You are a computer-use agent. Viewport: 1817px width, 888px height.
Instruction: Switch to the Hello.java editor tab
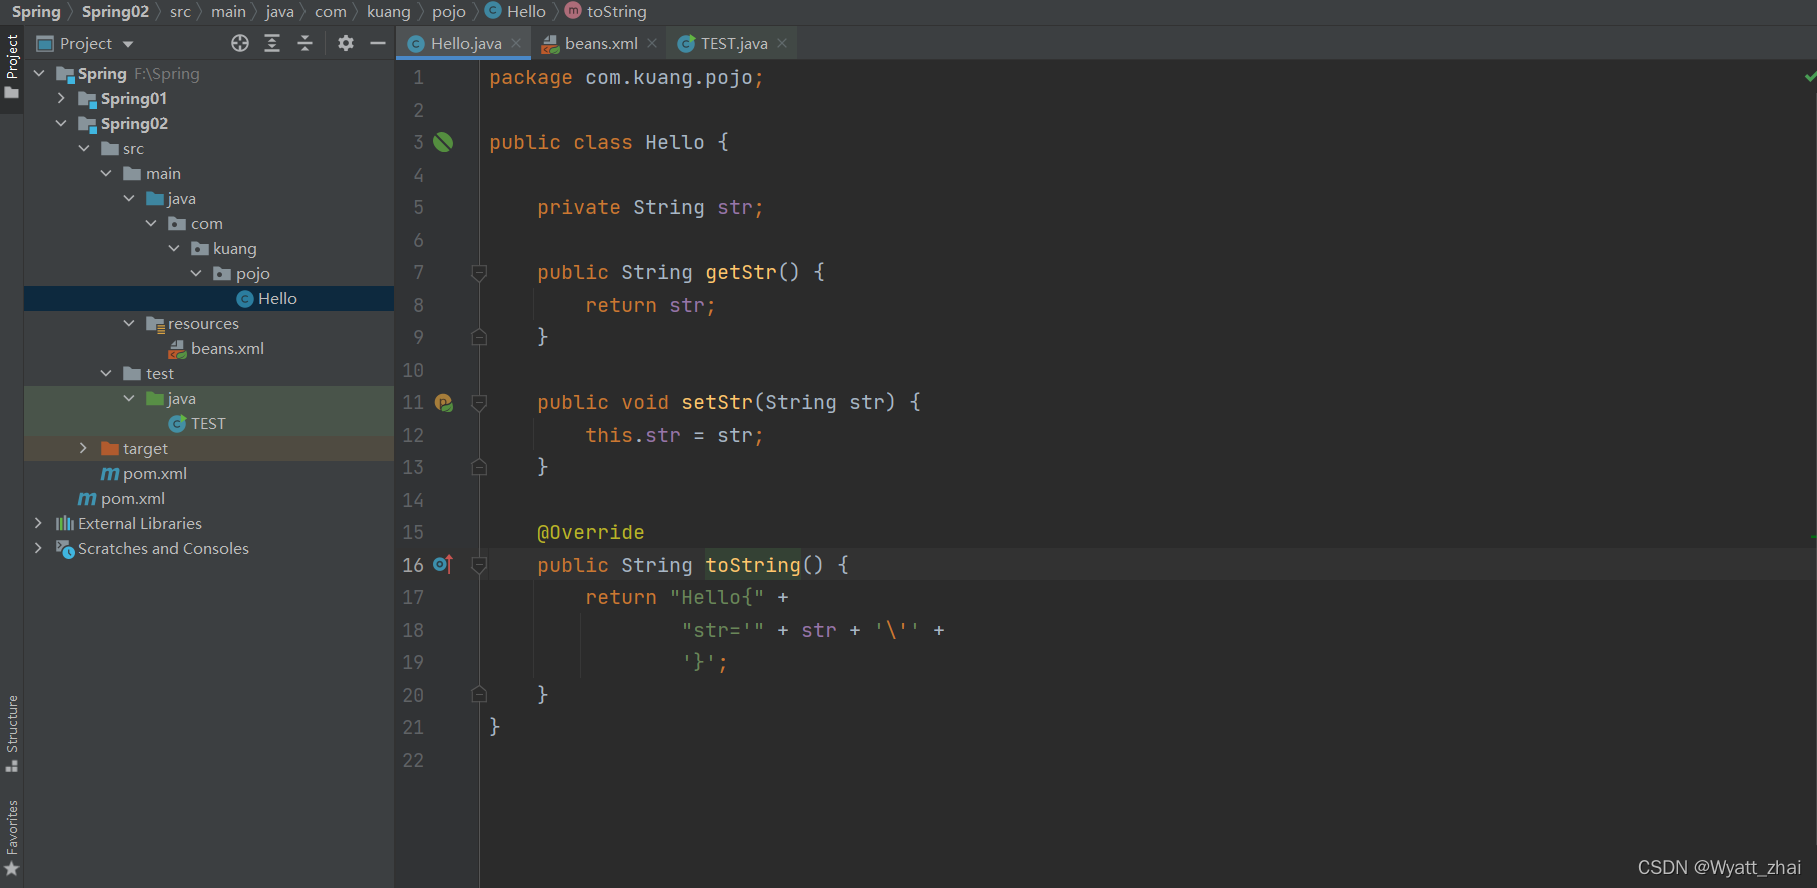coord(466,43)
